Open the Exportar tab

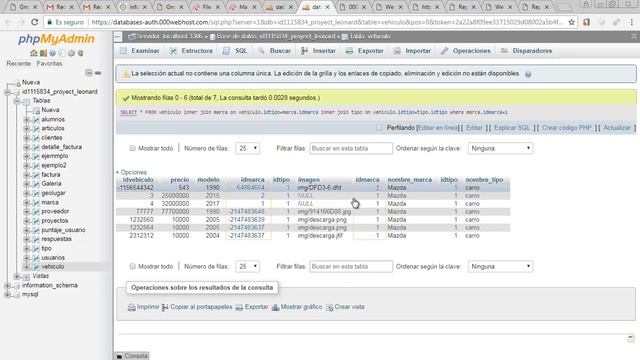pyautogui.click(x=364, y=51)
